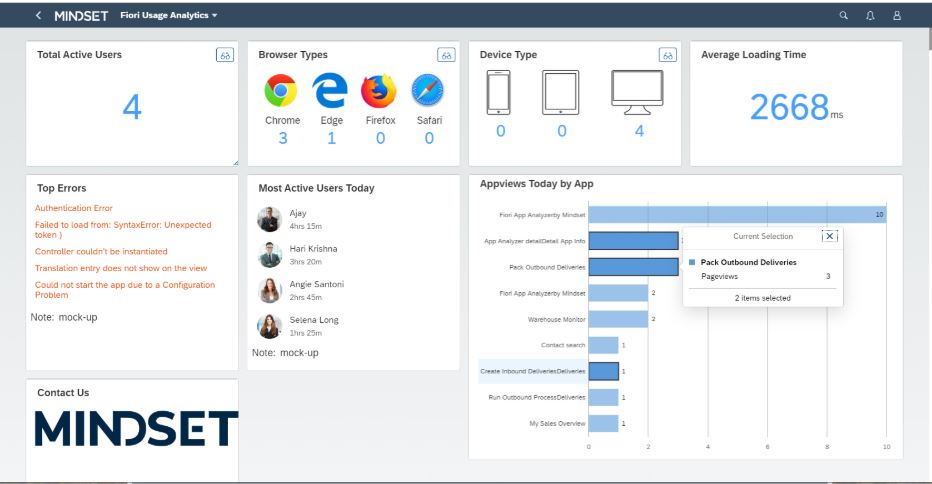
Task: Click the name Angie Santoni
Action: pos(317,284)
